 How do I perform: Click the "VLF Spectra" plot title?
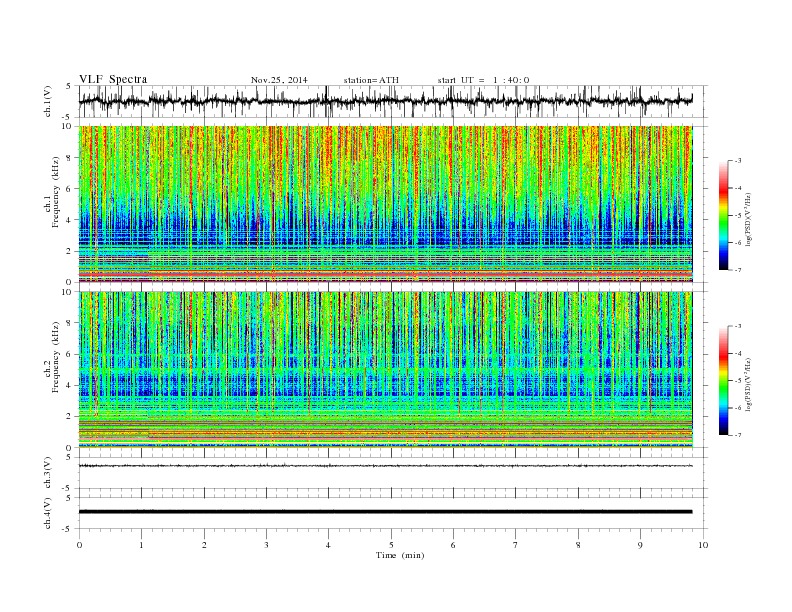(x=113, y=79)
